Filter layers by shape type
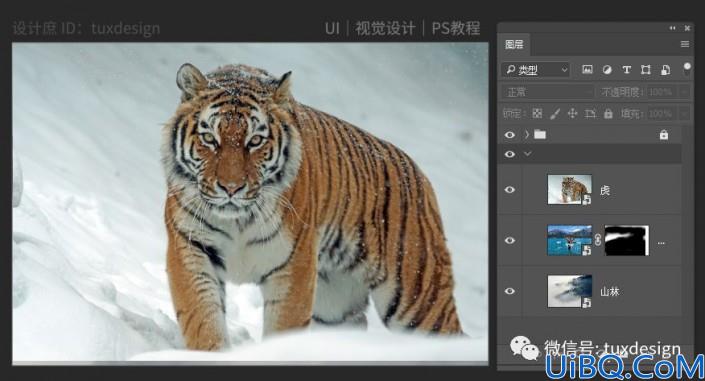The height and width of the screenshot is (381, 705). [646, 70]
